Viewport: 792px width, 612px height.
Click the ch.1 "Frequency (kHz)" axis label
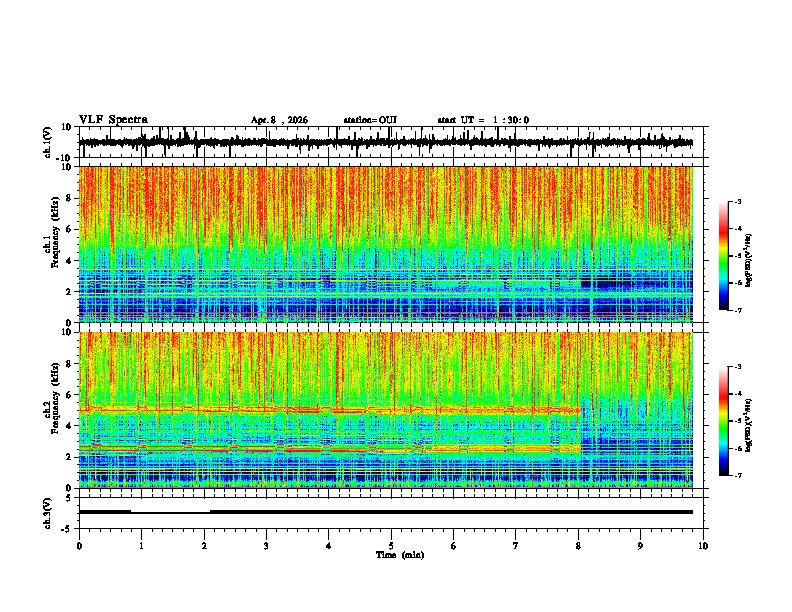pyautogui.click(x=55, y=232)
